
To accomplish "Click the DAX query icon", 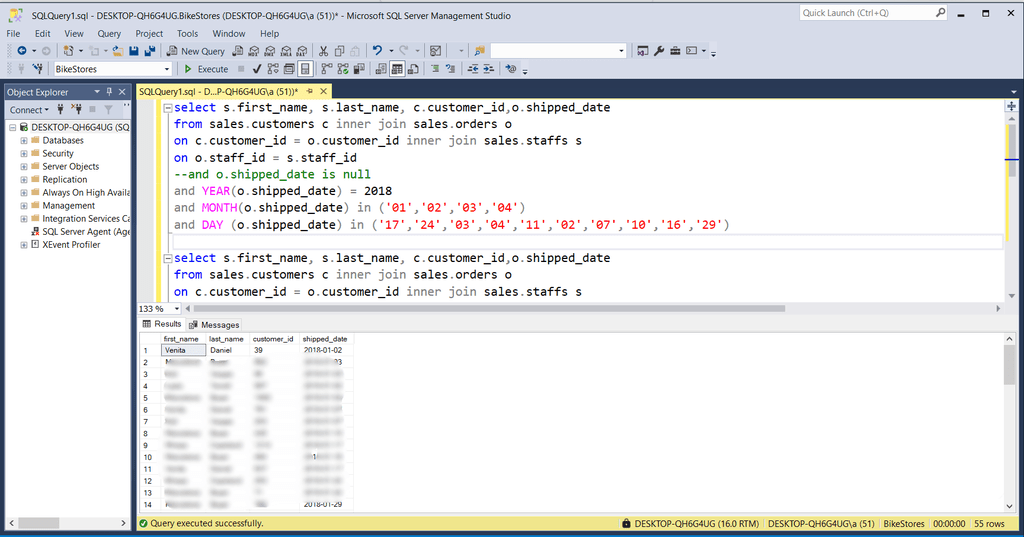I will pyautogui.click(x=302, y=51).
